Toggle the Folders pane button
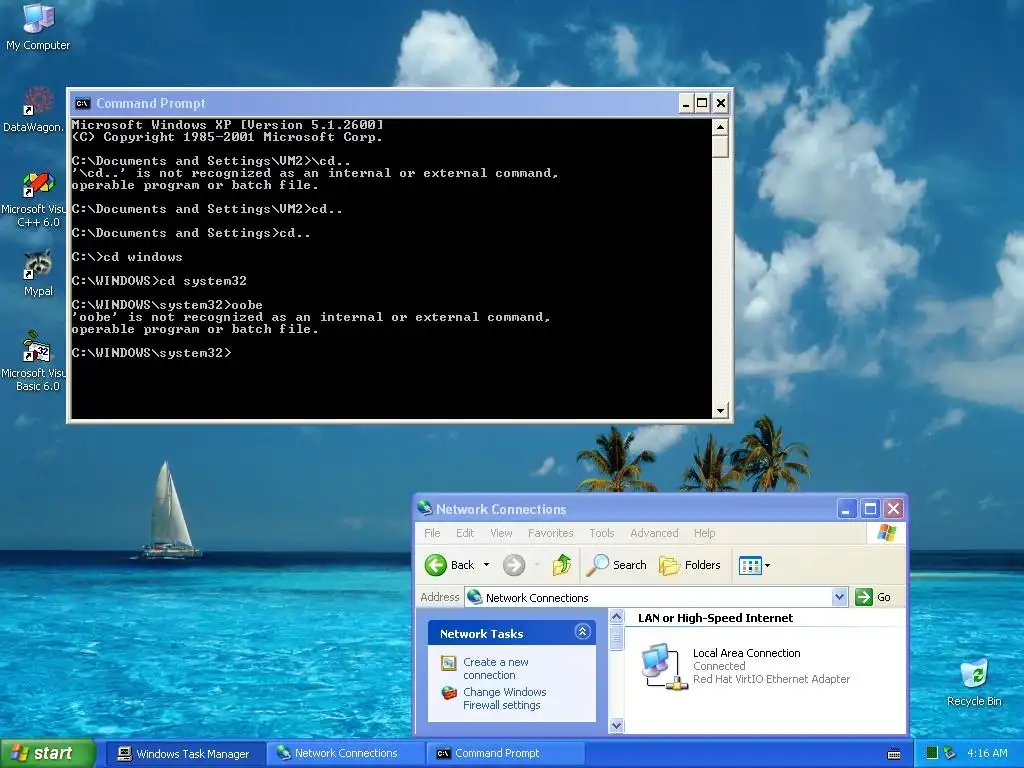The width and height of the screenshot is (1024, 768). click(x=690, y=565)
